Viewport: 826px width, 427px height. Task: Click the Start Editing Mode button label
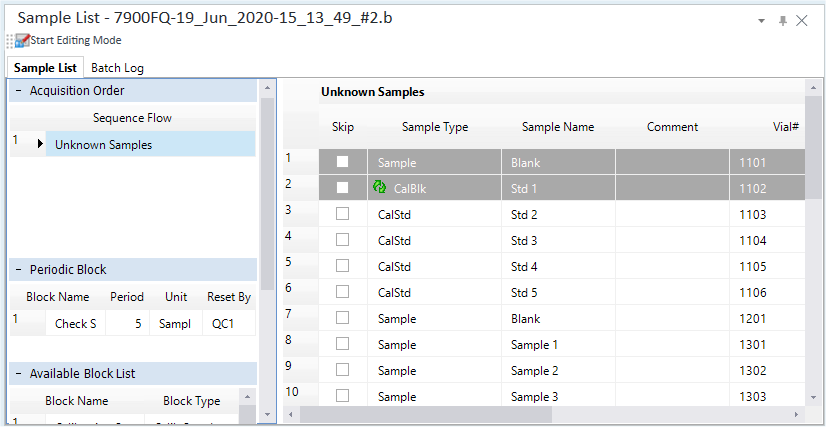click(76, 40)
